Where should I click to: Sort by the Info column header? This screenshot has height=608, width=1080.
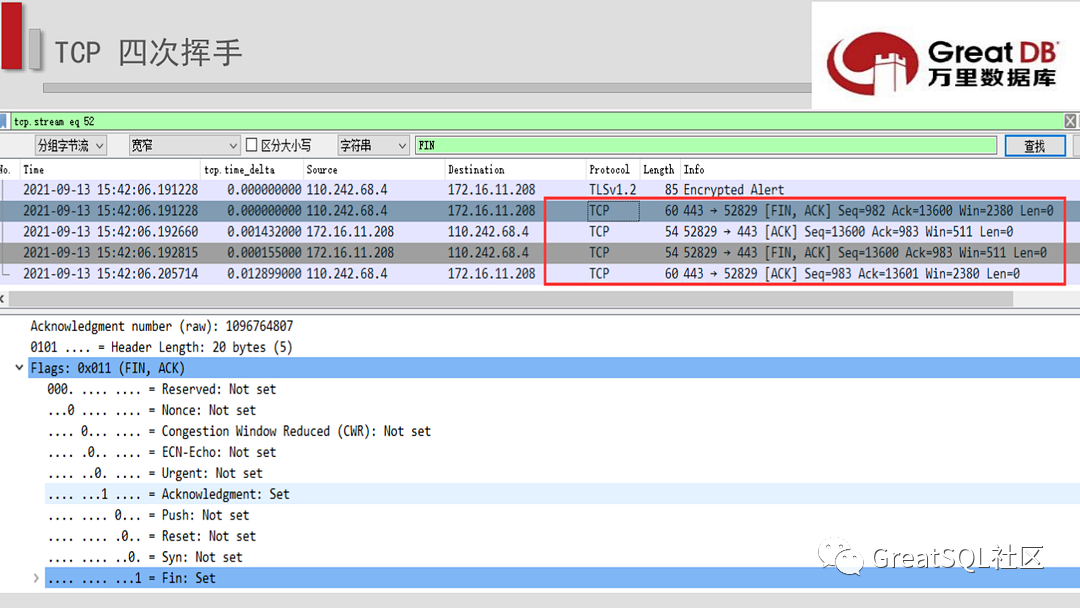coord(694,169)
